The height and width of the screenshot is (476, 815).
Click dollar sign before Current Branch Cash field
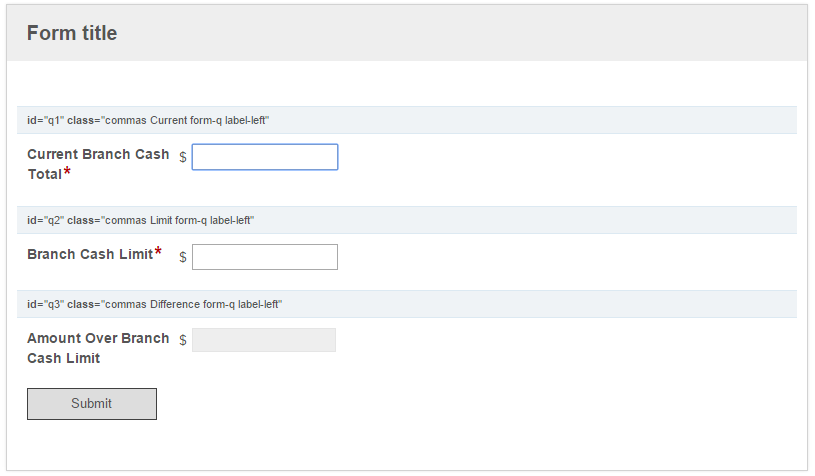(x=183, y=157)
